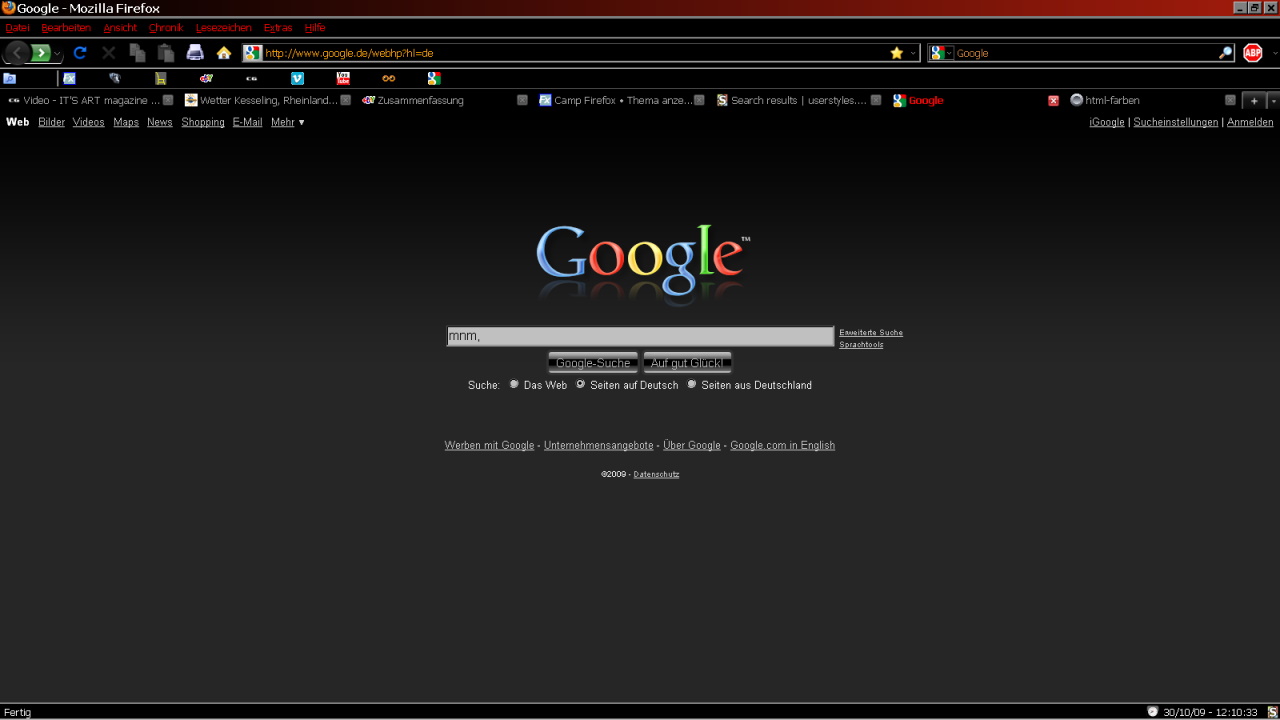Click the Google site icon in the address bar
This screenshot has width=1280, height=720.
click(x=252, y=53)
